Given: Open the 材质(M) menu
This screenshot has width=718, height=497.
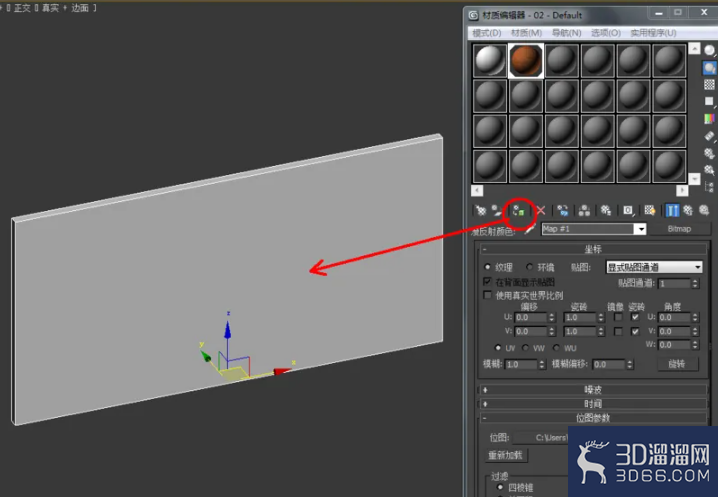Looking at the screenshot, I should pyautogui.click(x=526, y=33).
